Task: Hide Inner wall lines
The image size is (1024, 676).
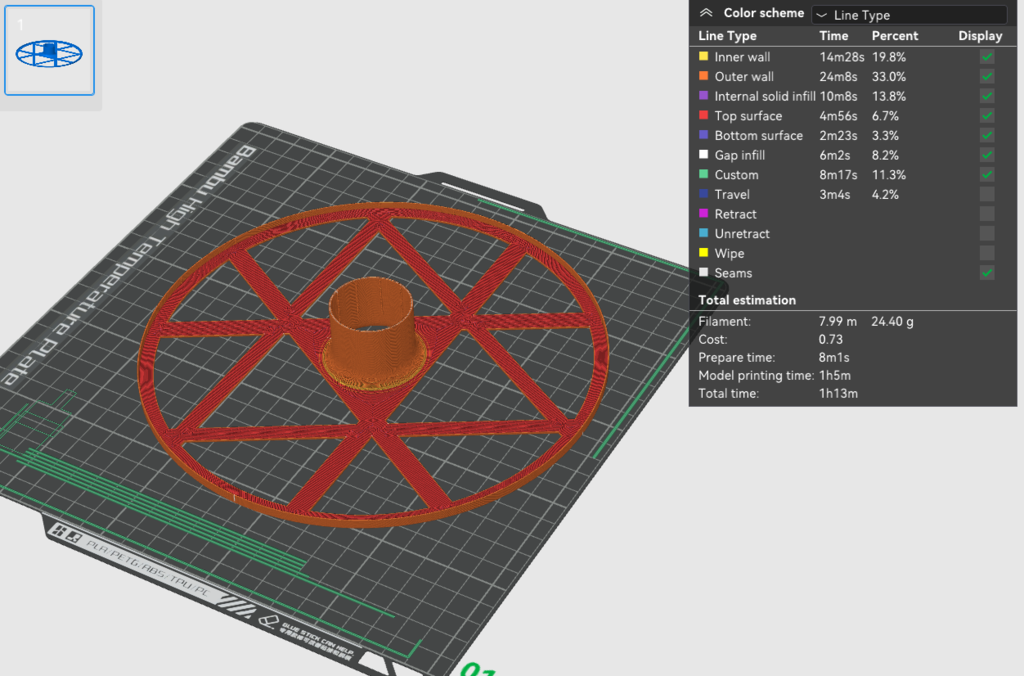Action: click(987, 57)
